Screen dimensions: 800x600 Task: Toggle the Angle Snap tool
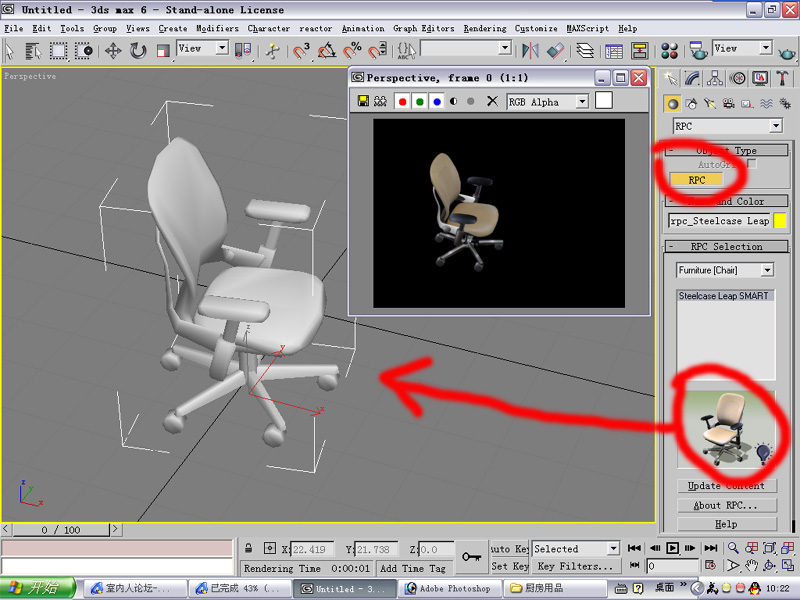click(327, 51)
